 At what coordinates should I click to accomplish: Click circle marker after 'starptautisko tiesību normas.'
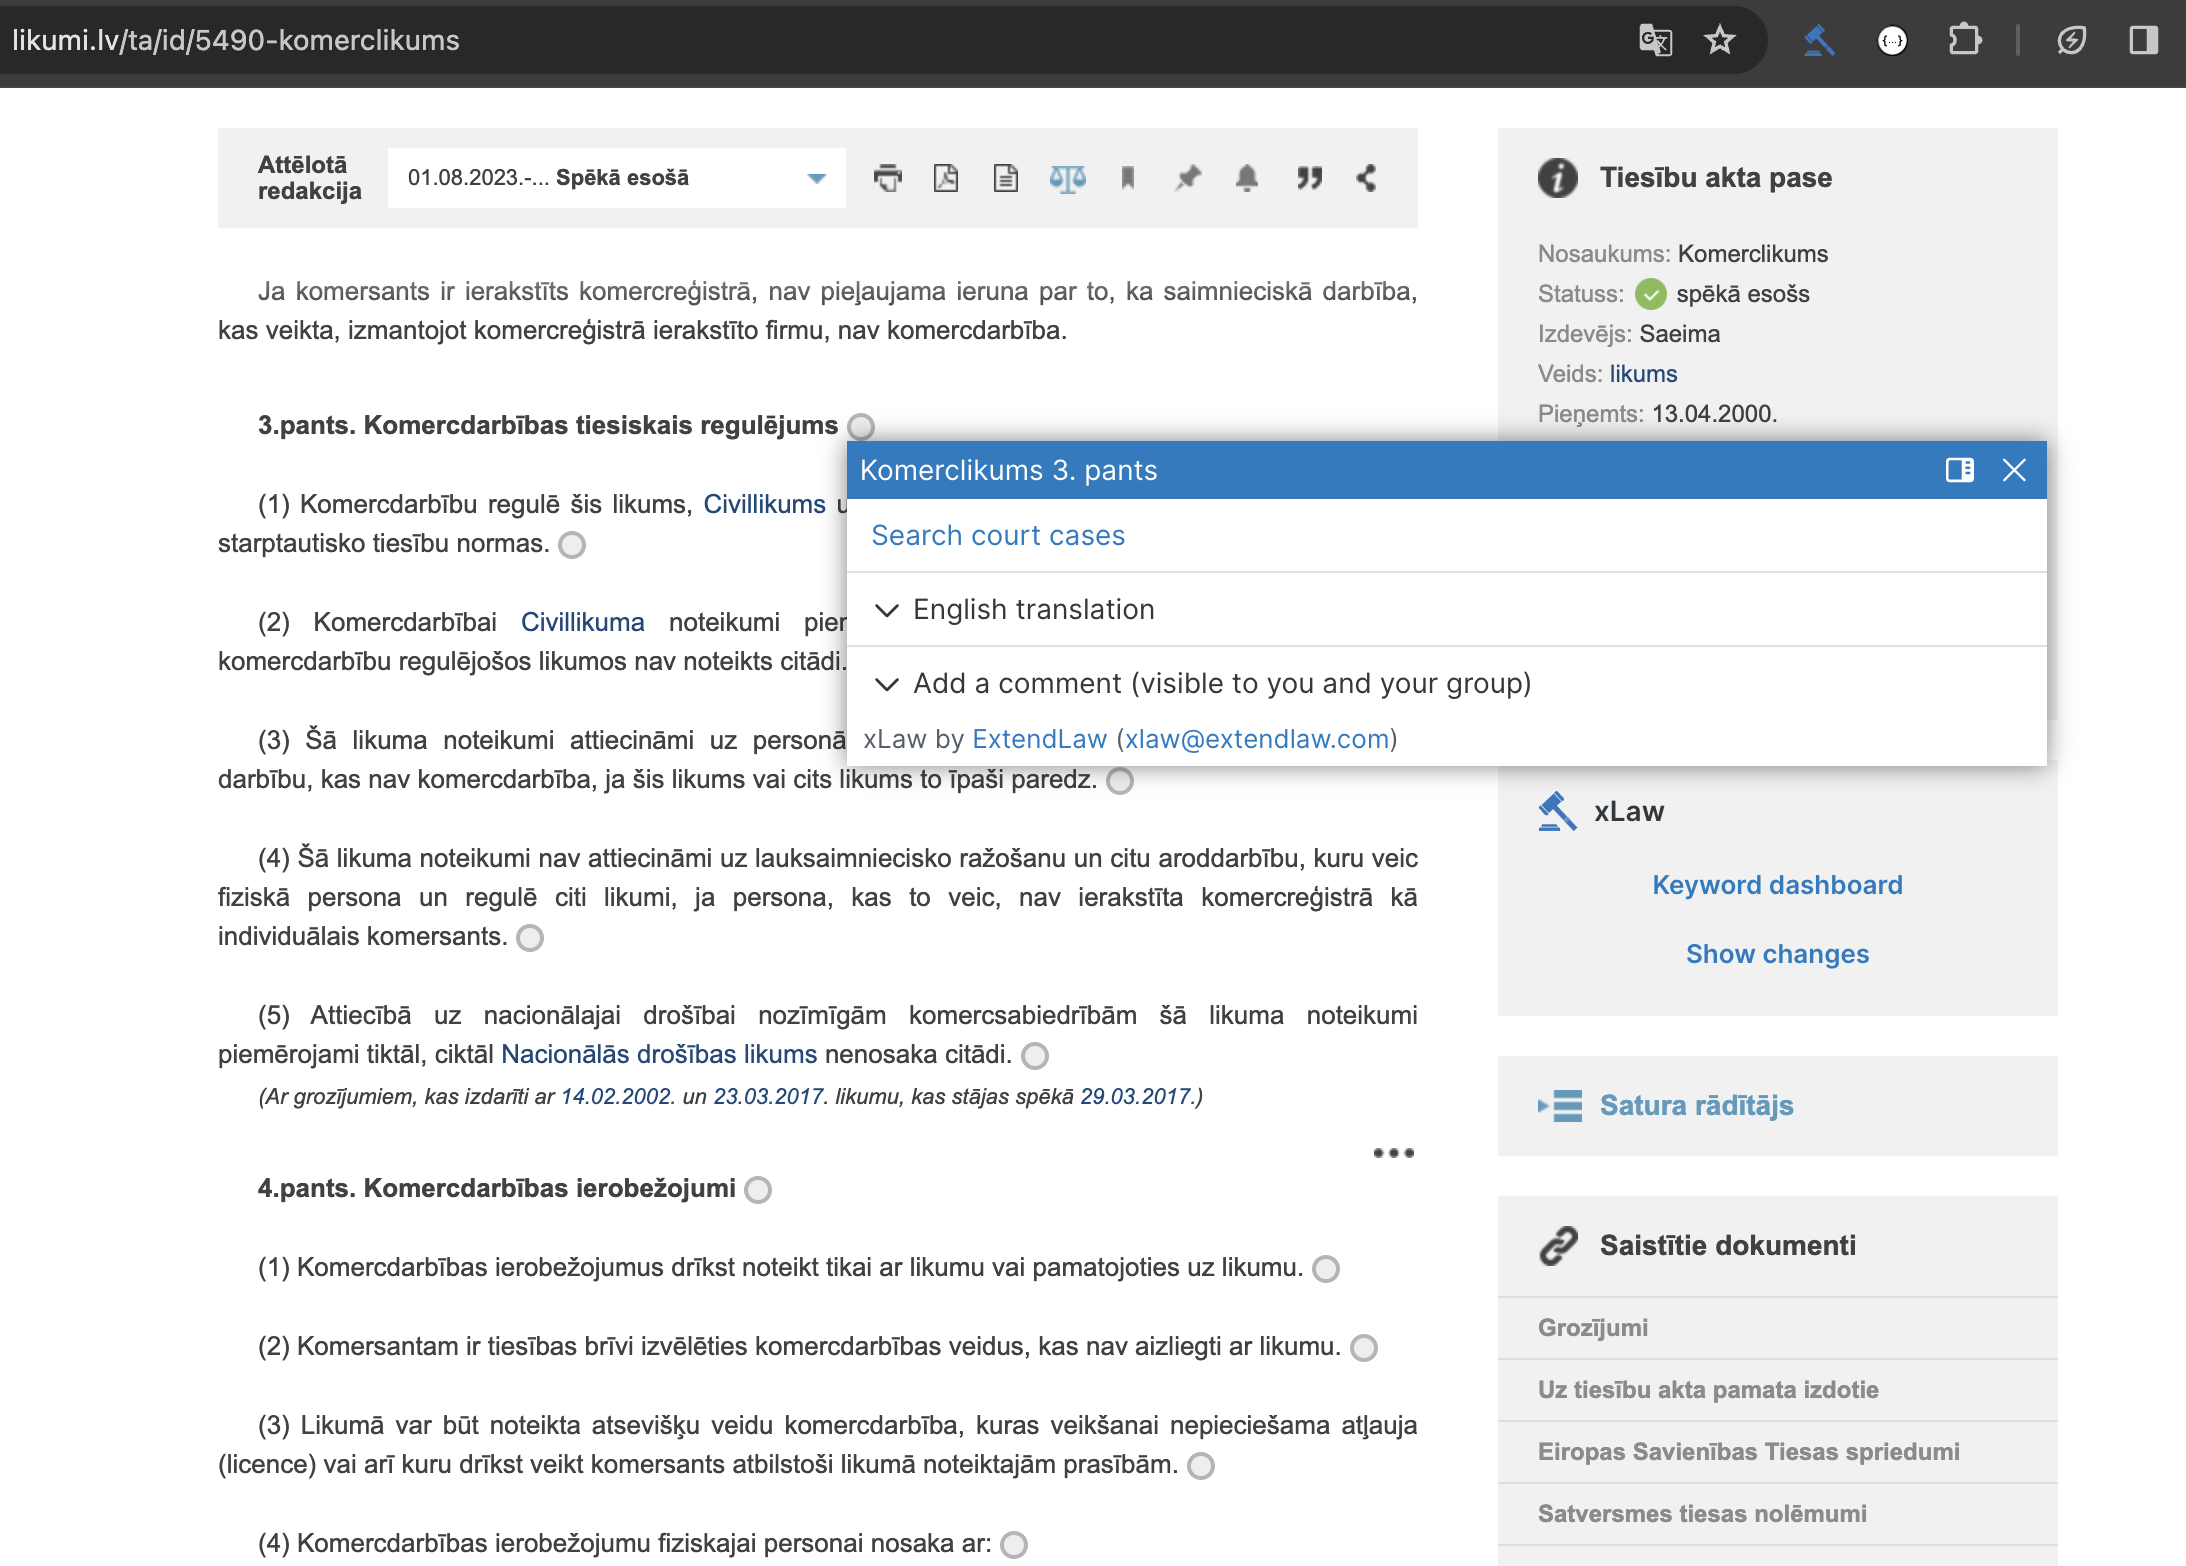[572, 545]
